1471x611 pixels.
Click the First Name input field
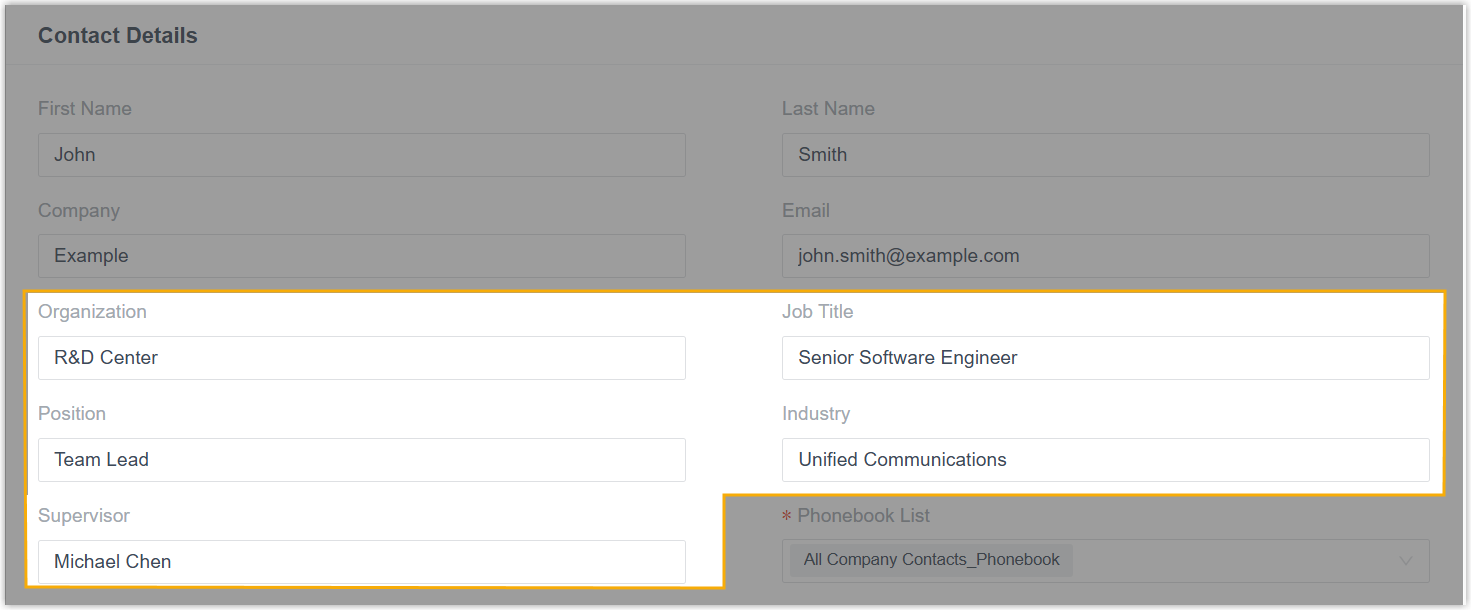361,155
